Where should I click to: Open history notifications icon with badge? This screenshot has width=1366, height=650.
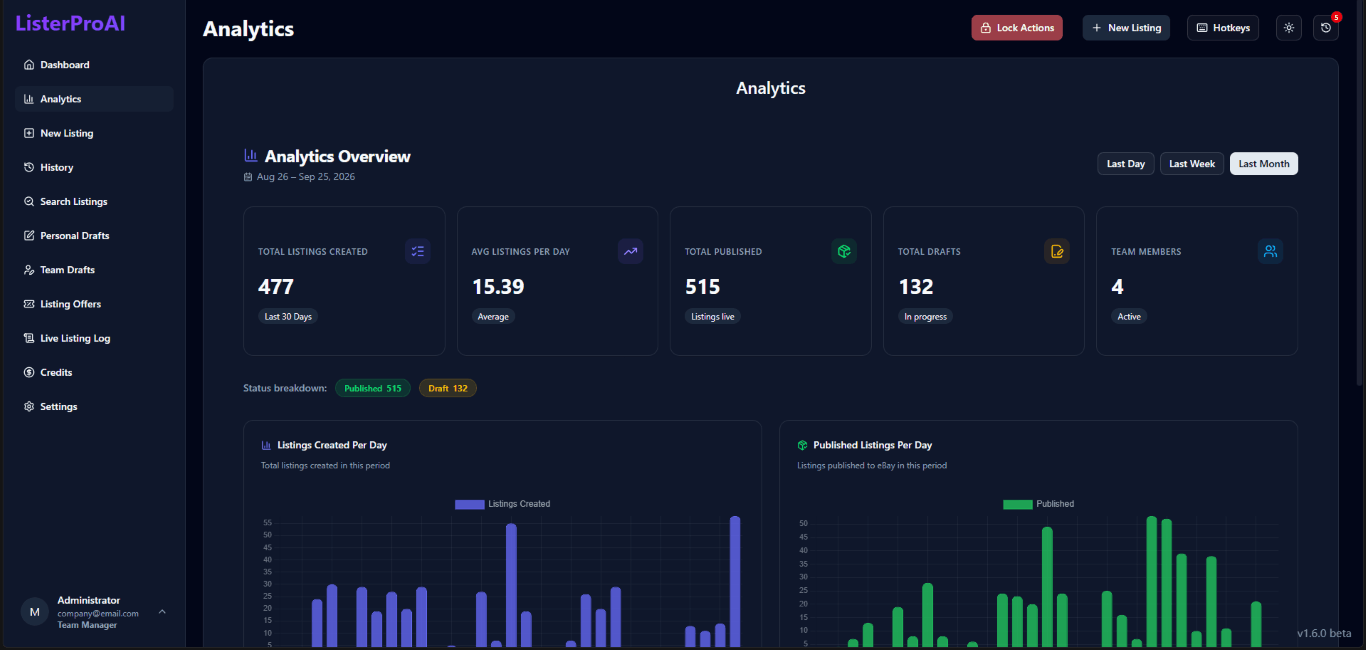click(1326, 28)
